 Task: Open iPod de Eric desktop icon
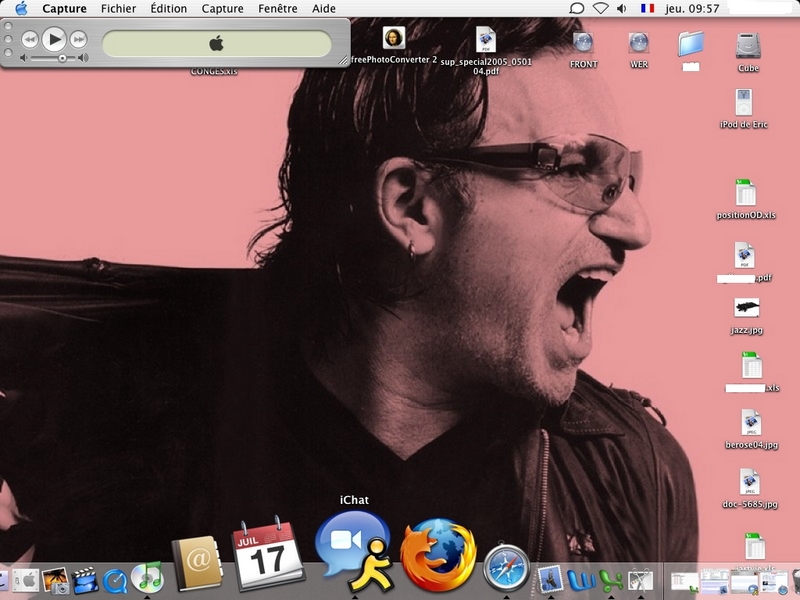[x=743, y=103]
